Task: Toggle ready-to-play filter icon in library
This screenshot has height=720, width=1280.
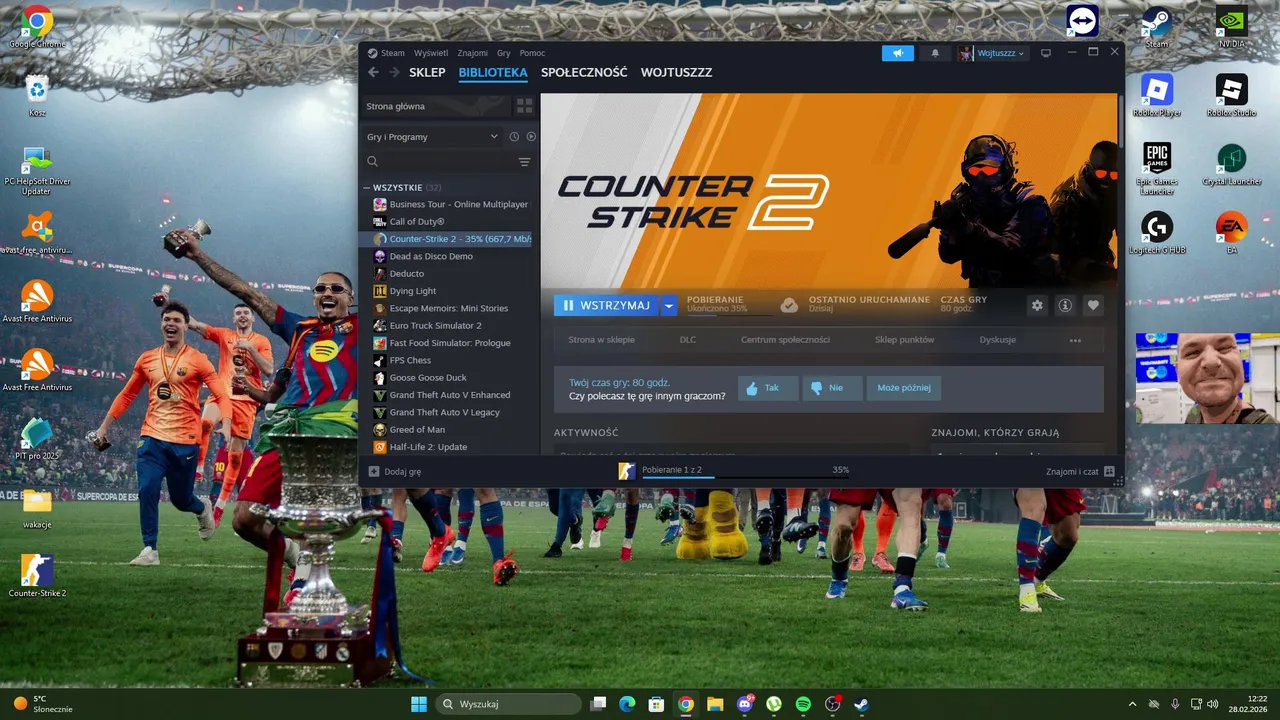Action: point(531,137)
